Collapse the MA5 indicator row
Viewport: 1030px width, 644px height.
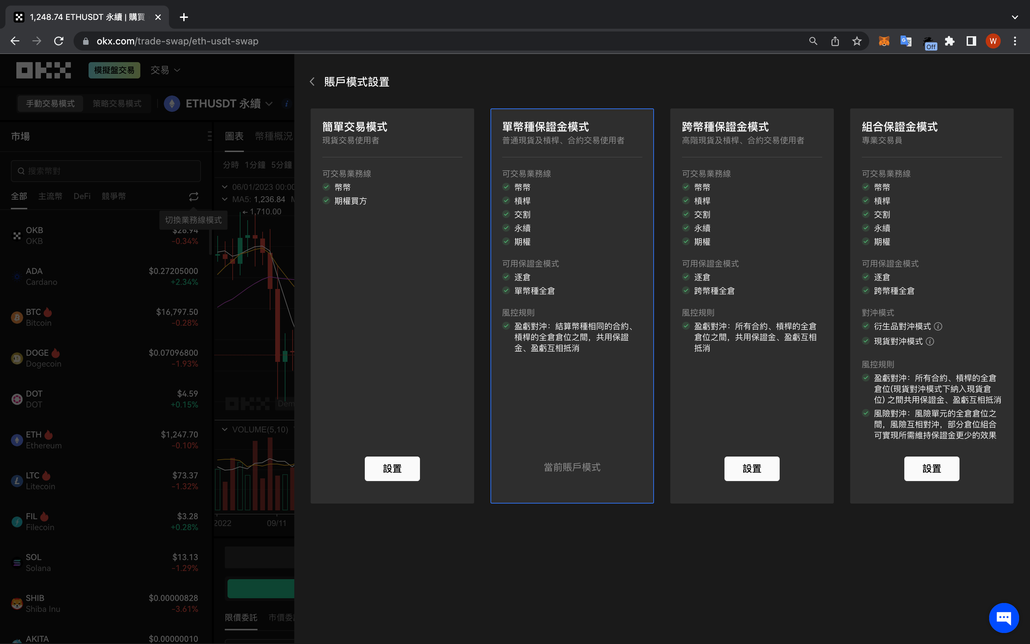tap(225, 199)
